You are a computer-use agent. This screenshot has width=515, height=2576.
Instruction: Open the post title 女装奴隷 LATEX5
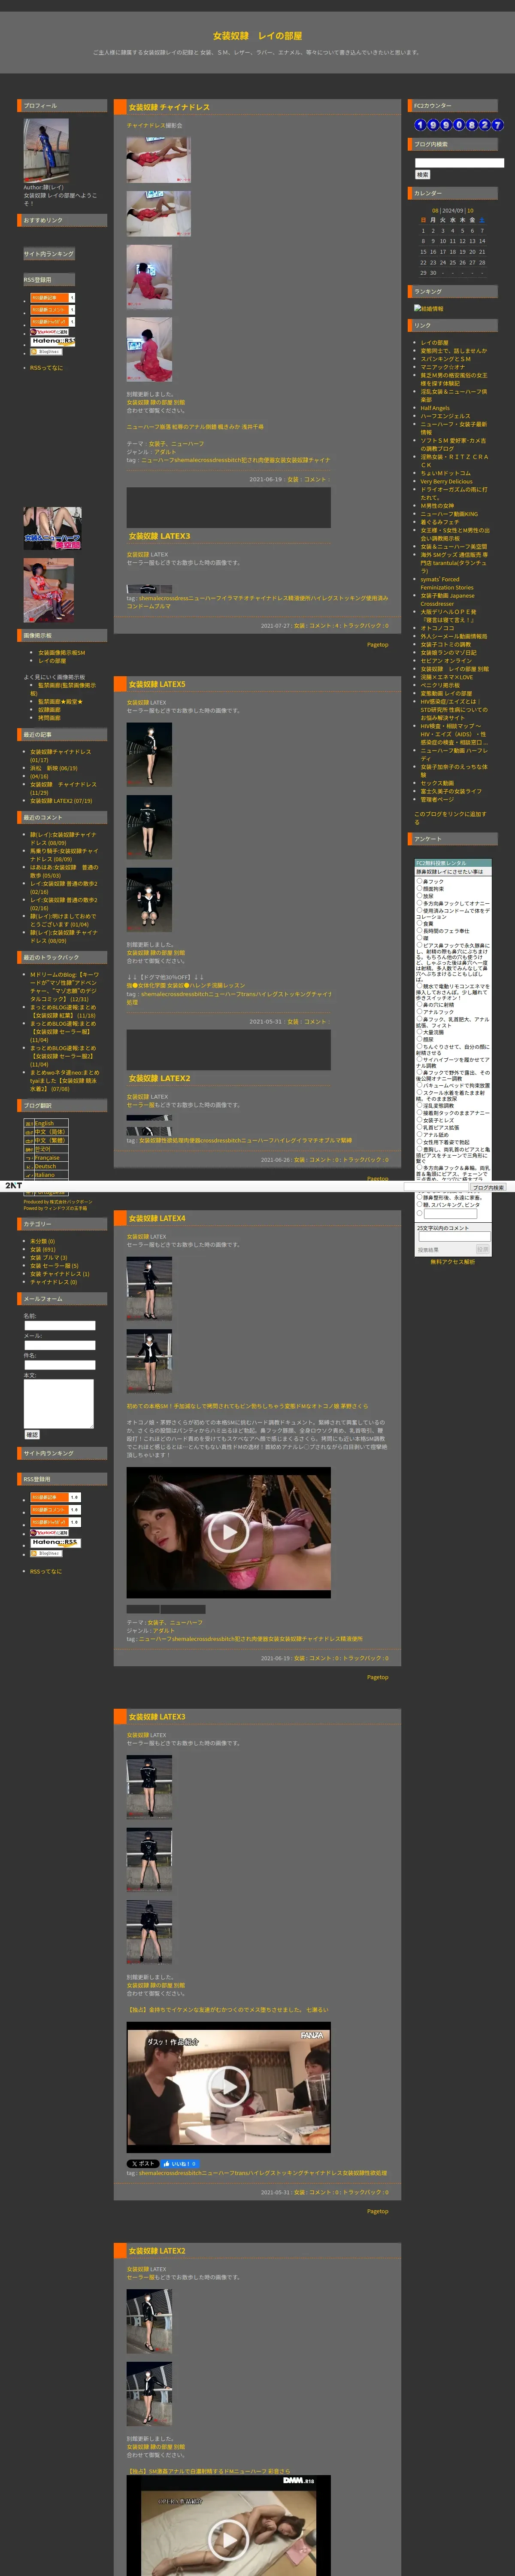[x=157, y=684]
